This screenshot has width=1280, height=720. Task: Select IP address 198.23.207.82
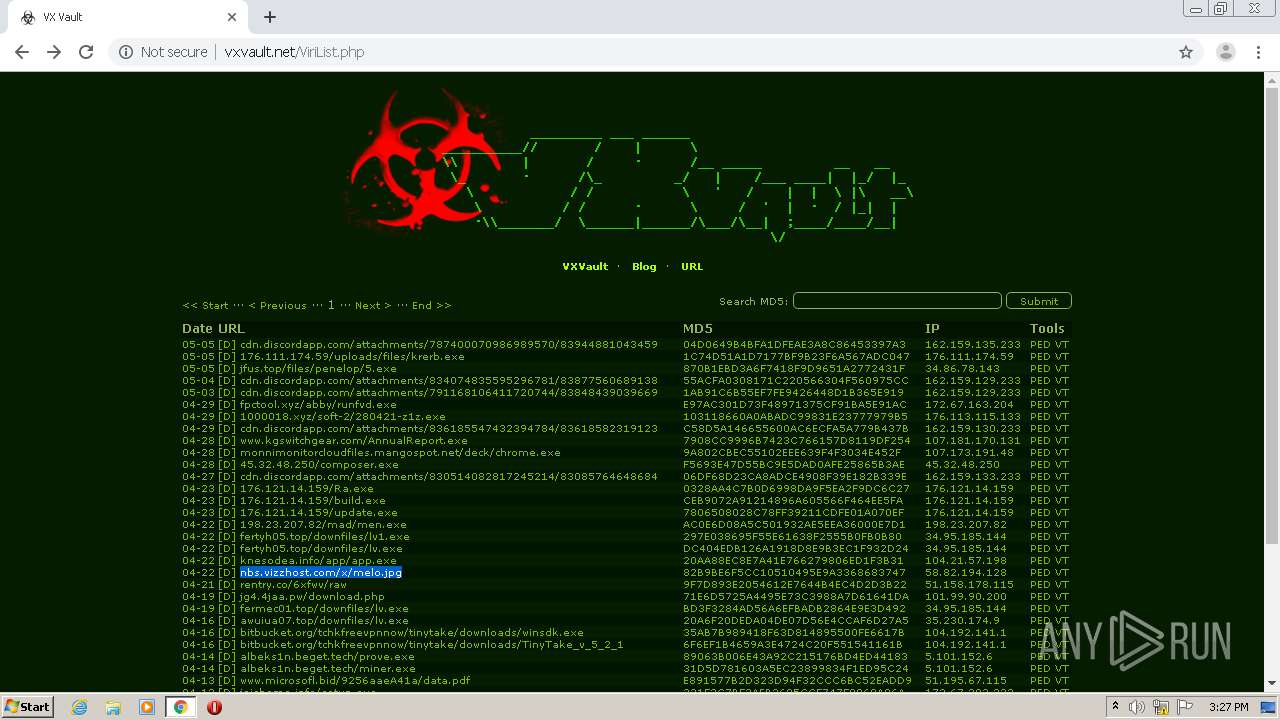point(966,525)
